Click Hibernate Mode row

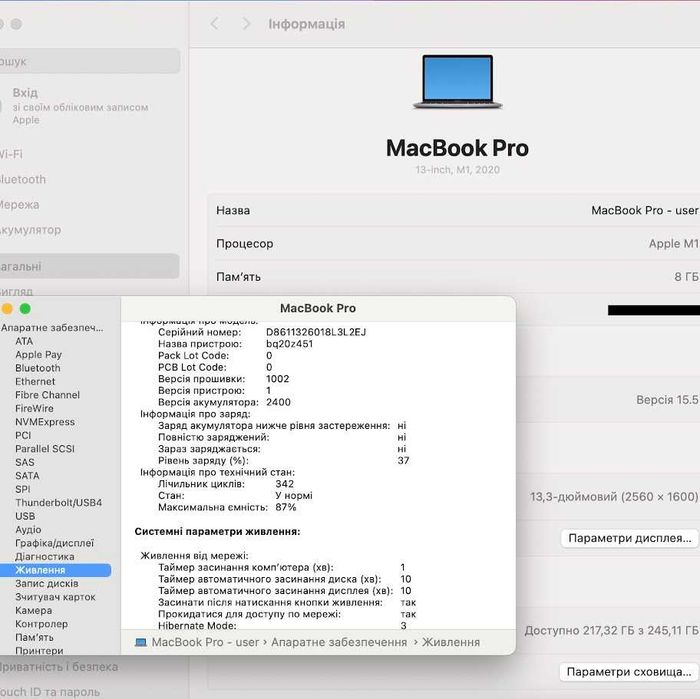pos(283,625)
